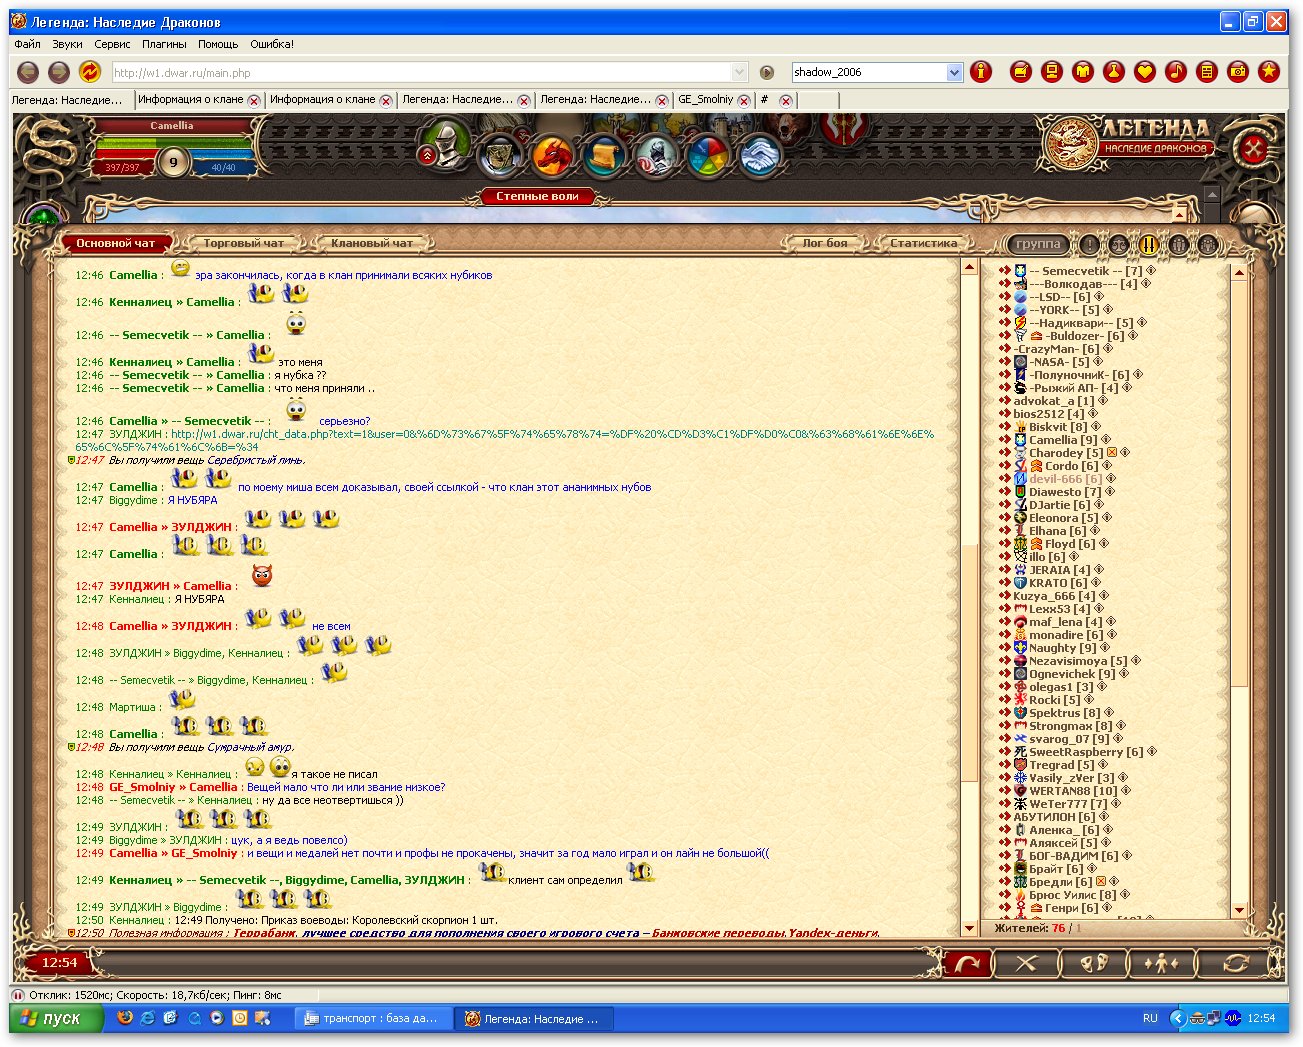Open the shadow_2006 account dropdown
1303x1047 pixels.
pos(954,72)
